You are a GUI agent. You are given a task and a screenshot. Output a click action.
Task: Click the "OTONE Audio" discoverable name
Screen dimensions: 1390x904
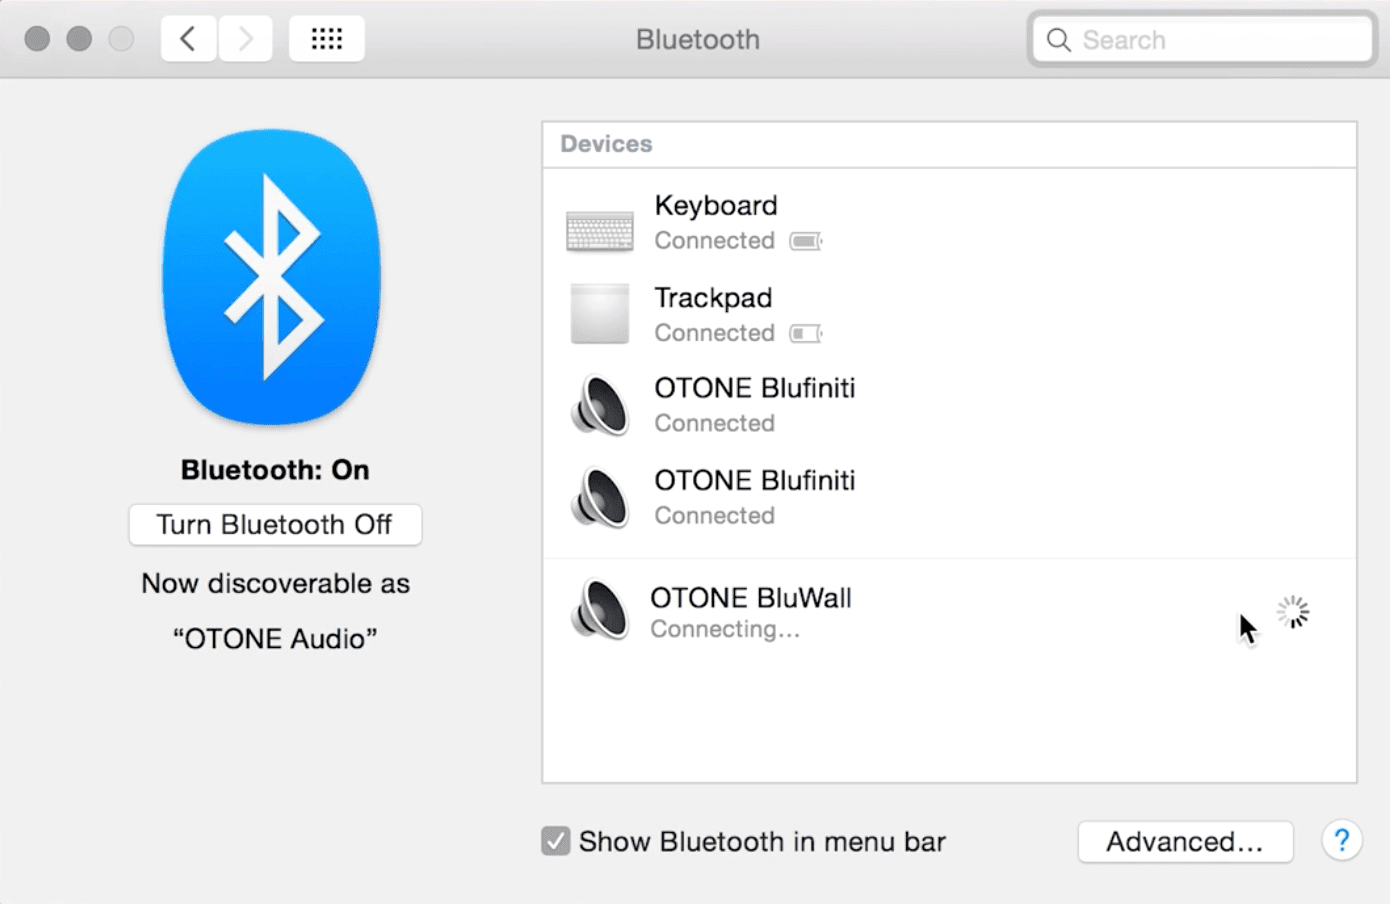(x=275, y=639)
